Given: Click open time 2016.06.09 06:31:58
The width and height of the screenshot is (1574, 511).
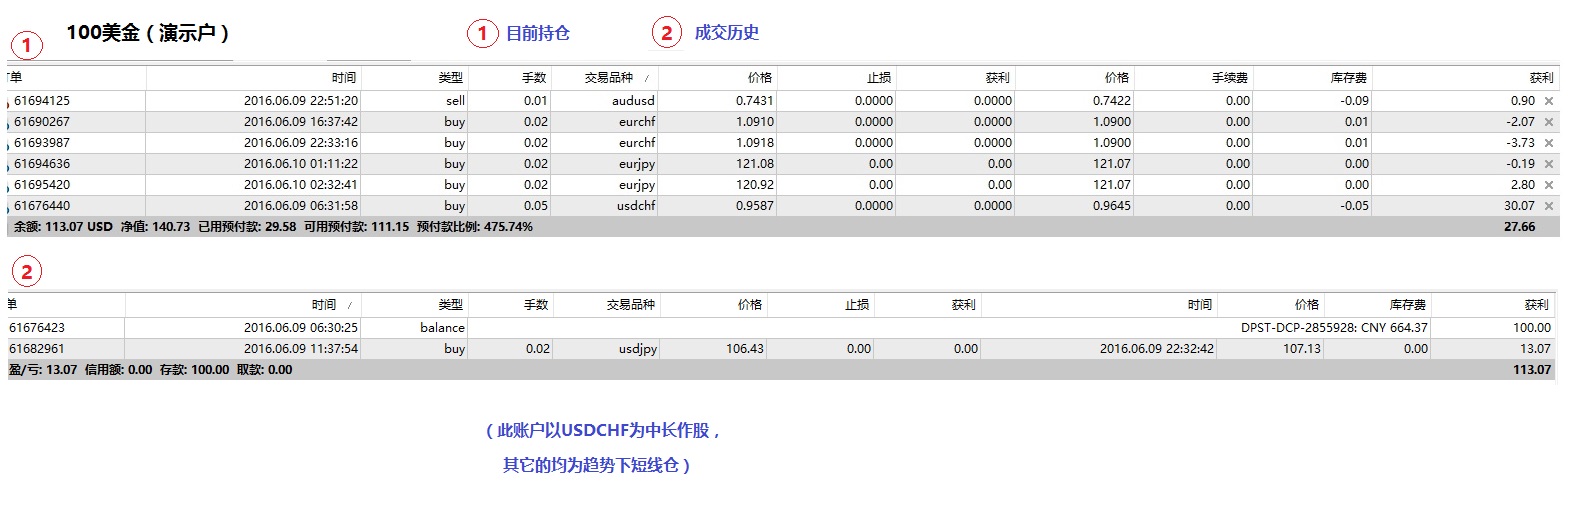Looking at the screenshot, I should tap(301, 206).
